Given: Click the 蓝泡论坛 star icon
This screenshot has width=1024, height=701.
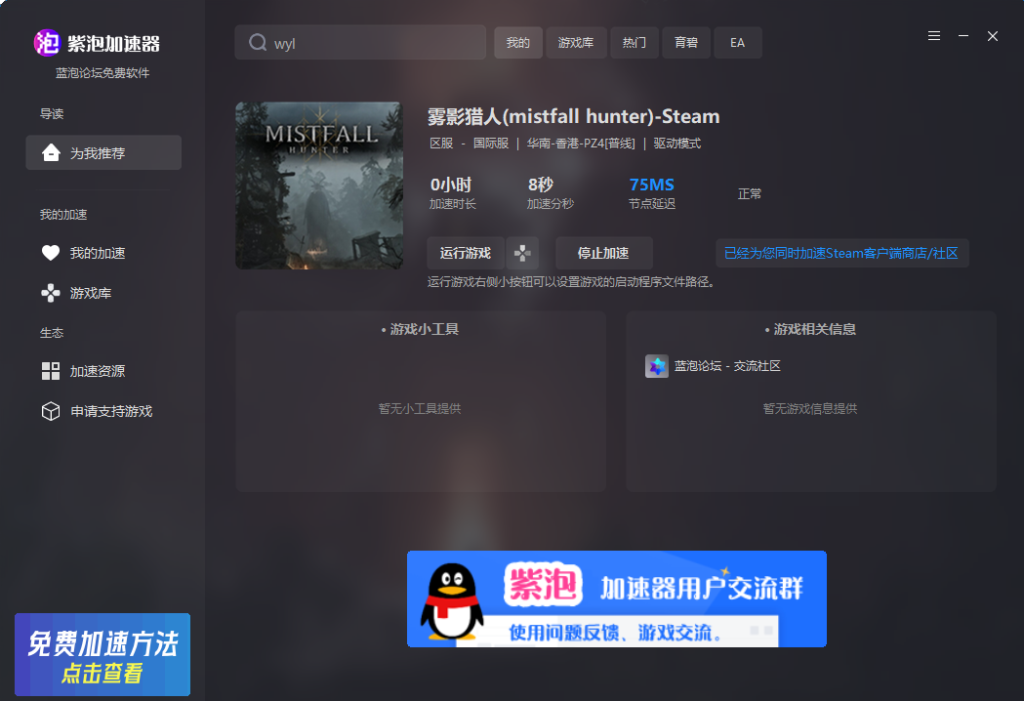Looking at the screenshot, I should [657, 366].
